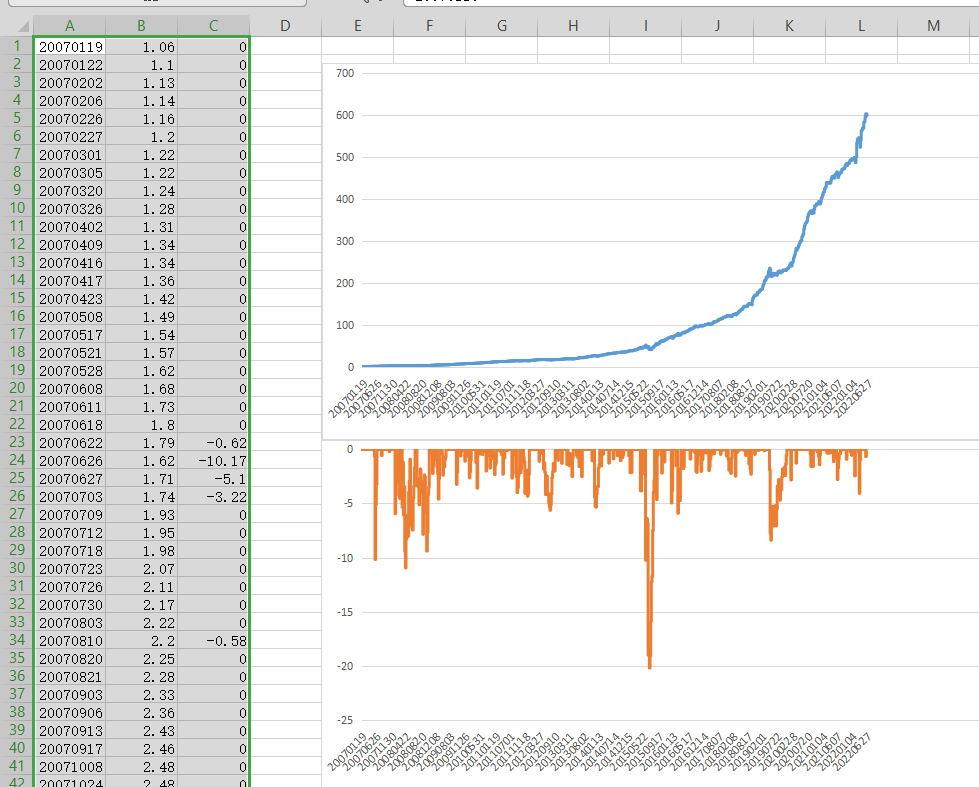Select column M header
979x787 pixels.
pyautogui.click(x=933, y=25)
